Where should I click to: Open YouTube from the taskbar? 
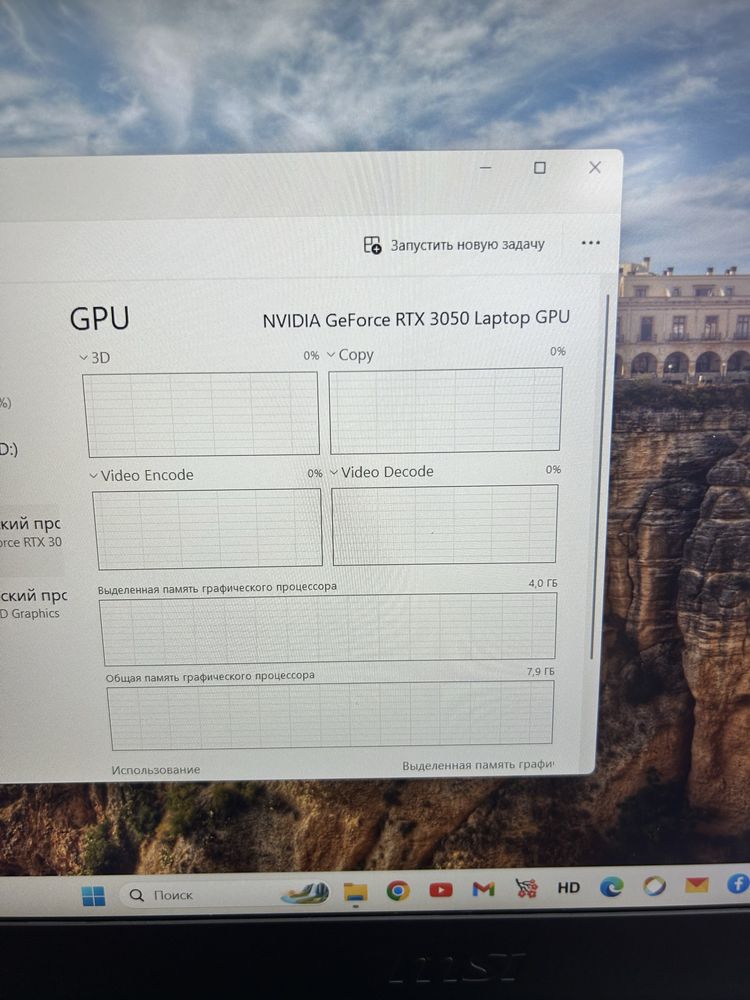tap(441, 889)
